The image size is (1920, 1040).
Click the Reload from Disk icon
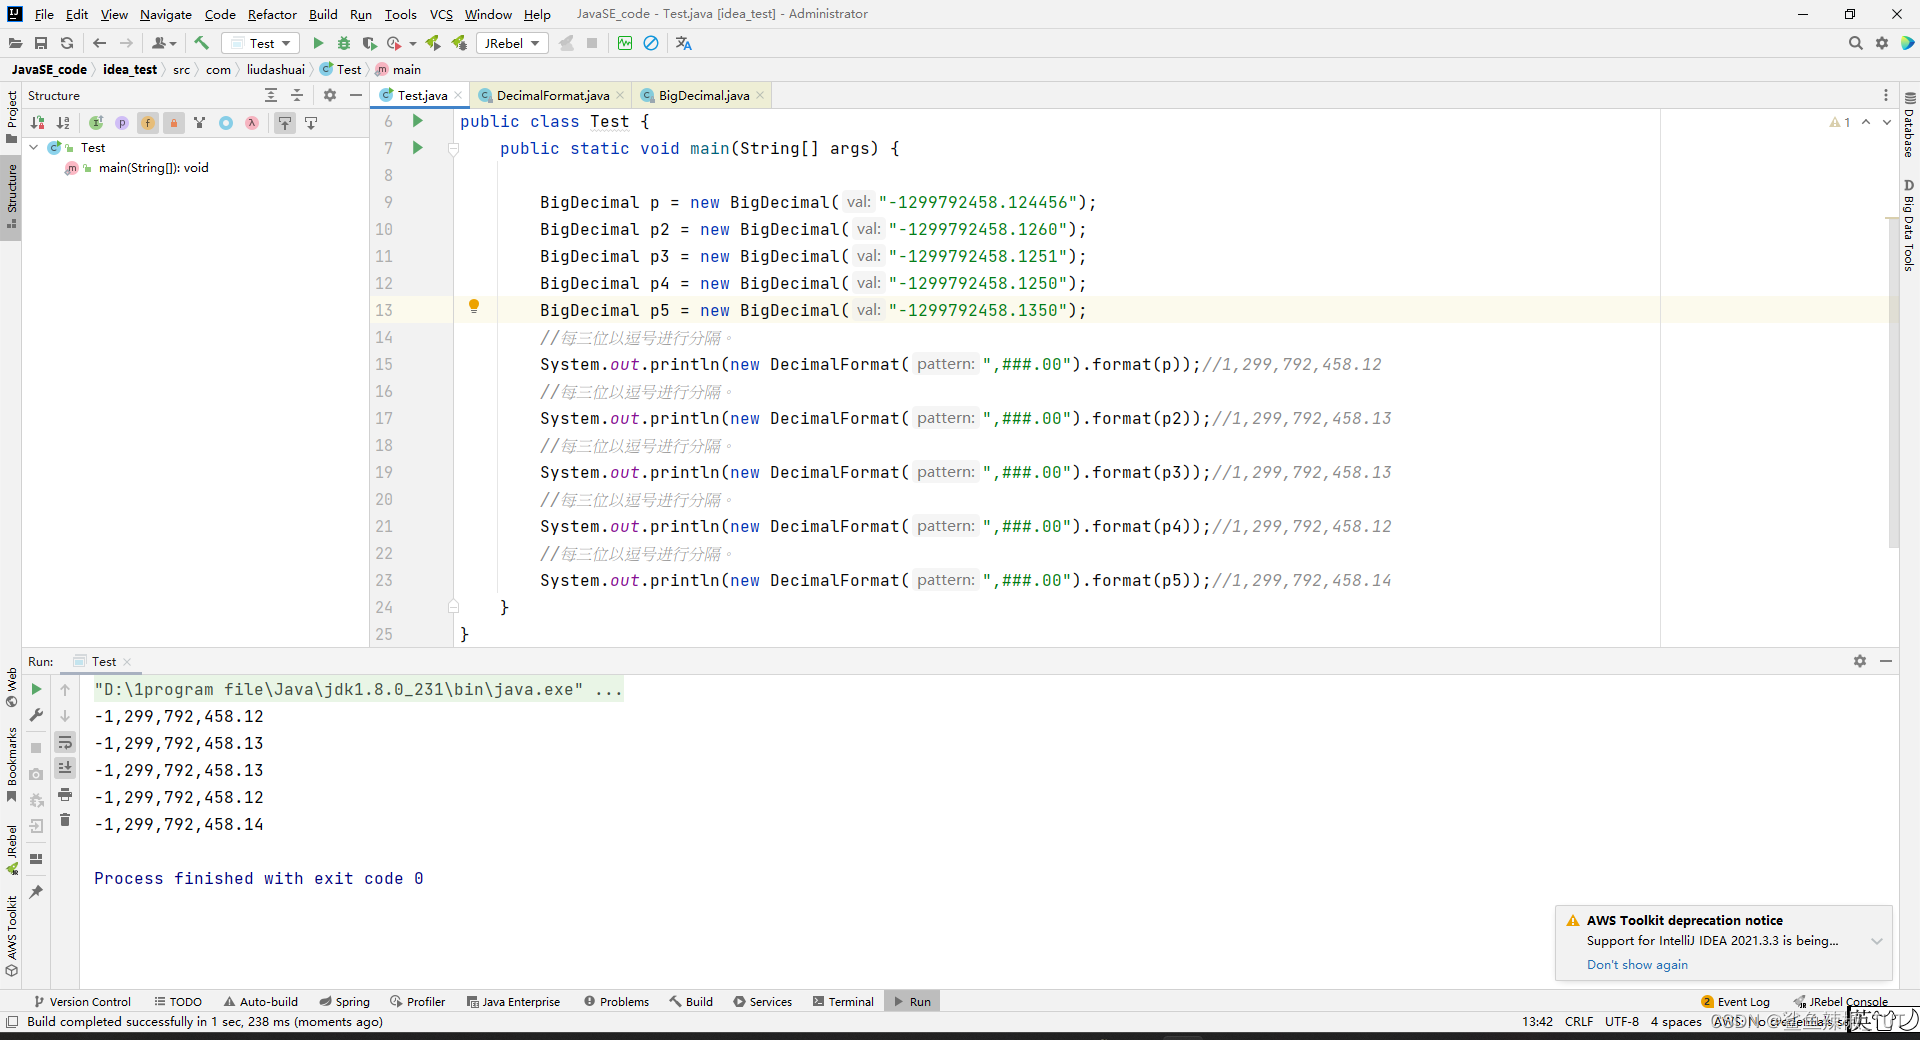[x=67, y=43]
